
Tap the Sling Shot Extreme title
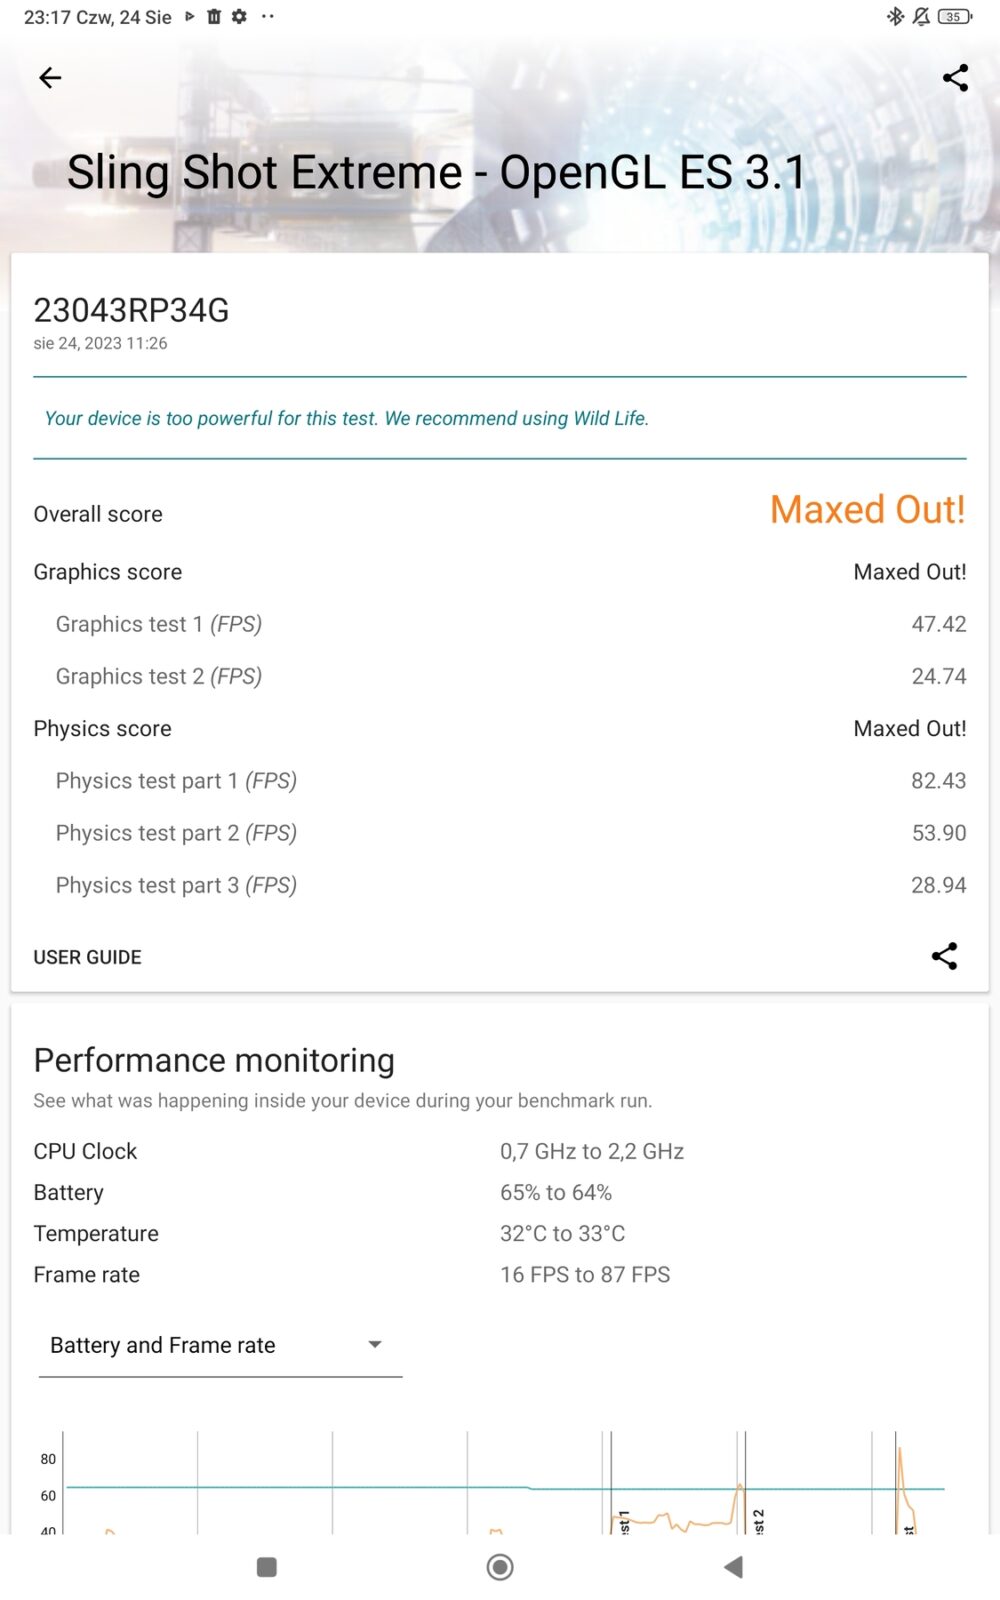pos(436,172)
